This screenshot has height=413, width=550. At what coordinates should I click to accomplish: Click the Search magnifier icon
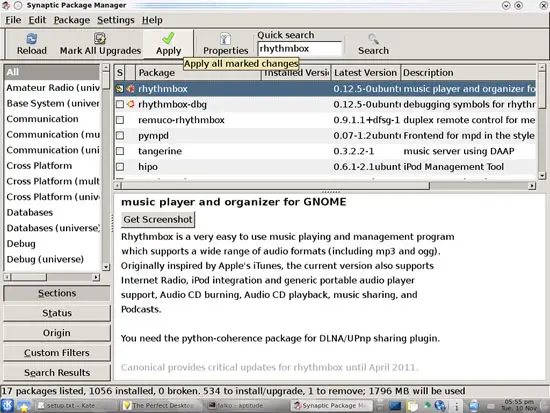coord(373,39)
